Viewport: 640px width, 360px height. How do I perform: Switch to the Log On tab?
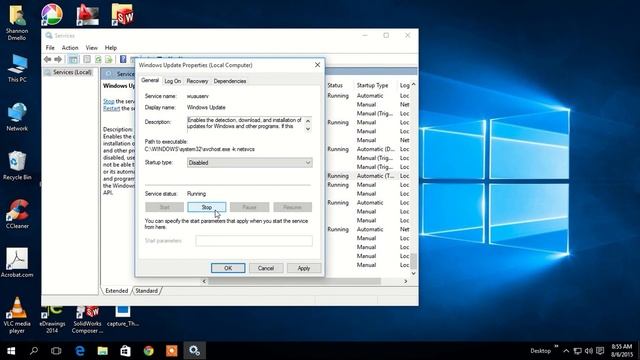pos(172,81)
